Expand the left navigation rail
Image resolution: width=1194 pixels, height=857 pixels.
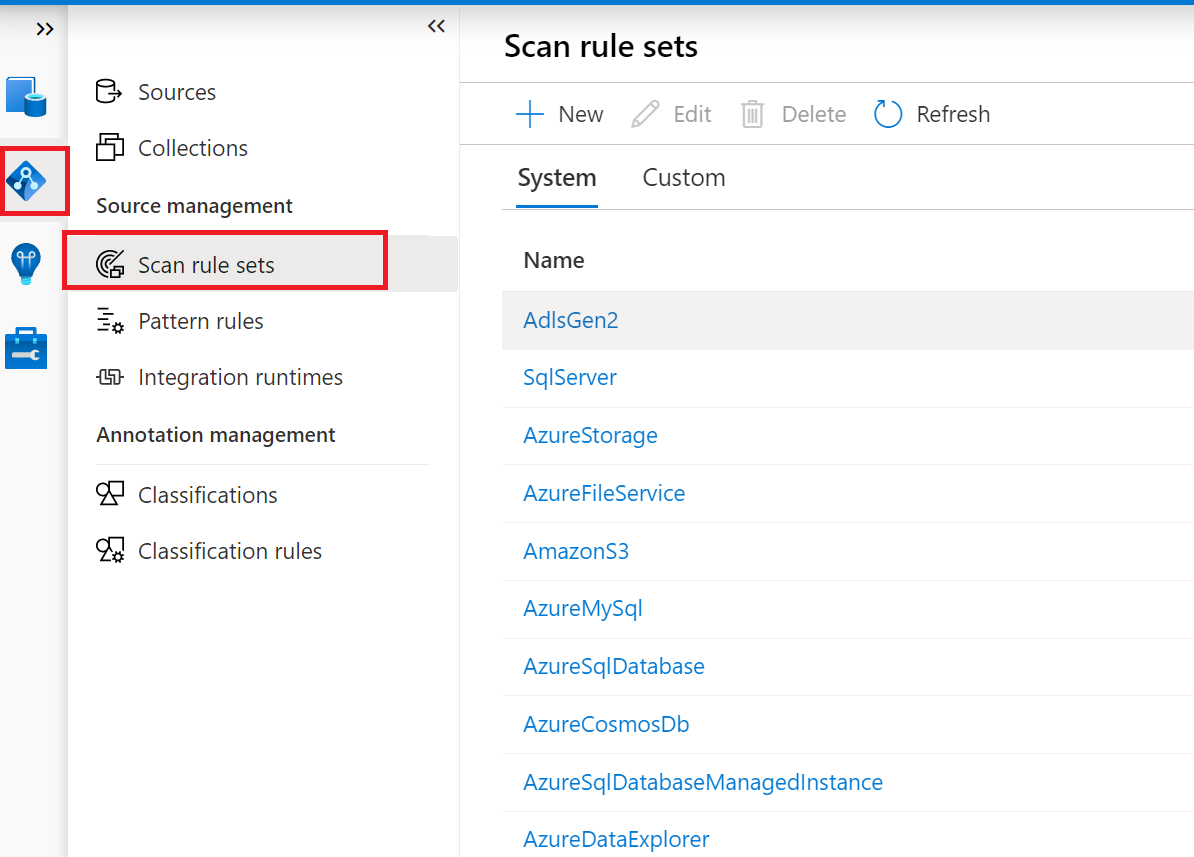(45, 29)
